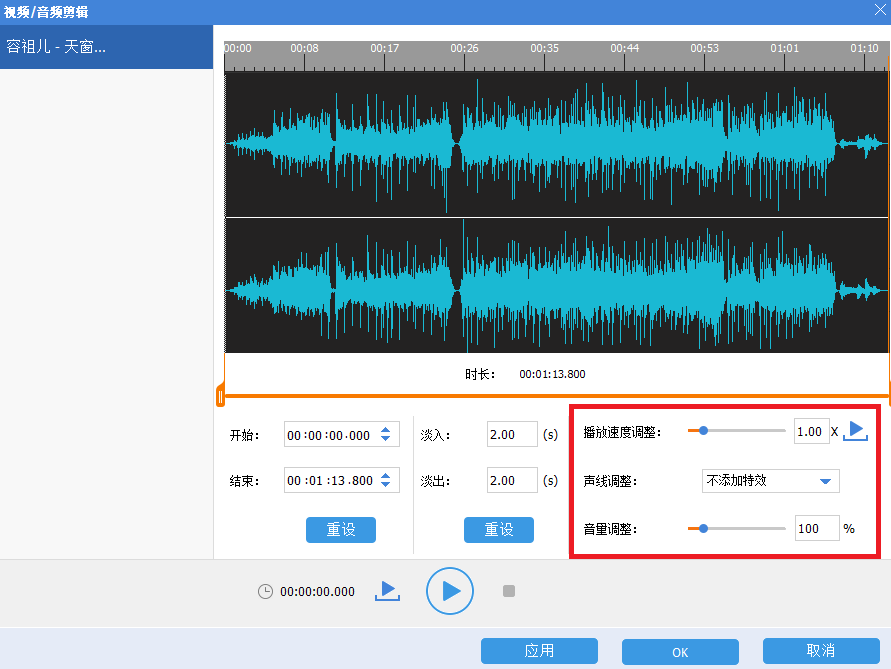Screen dimensions: 891x669
Task: Confirm with the OK button
Action: [680, 652]
